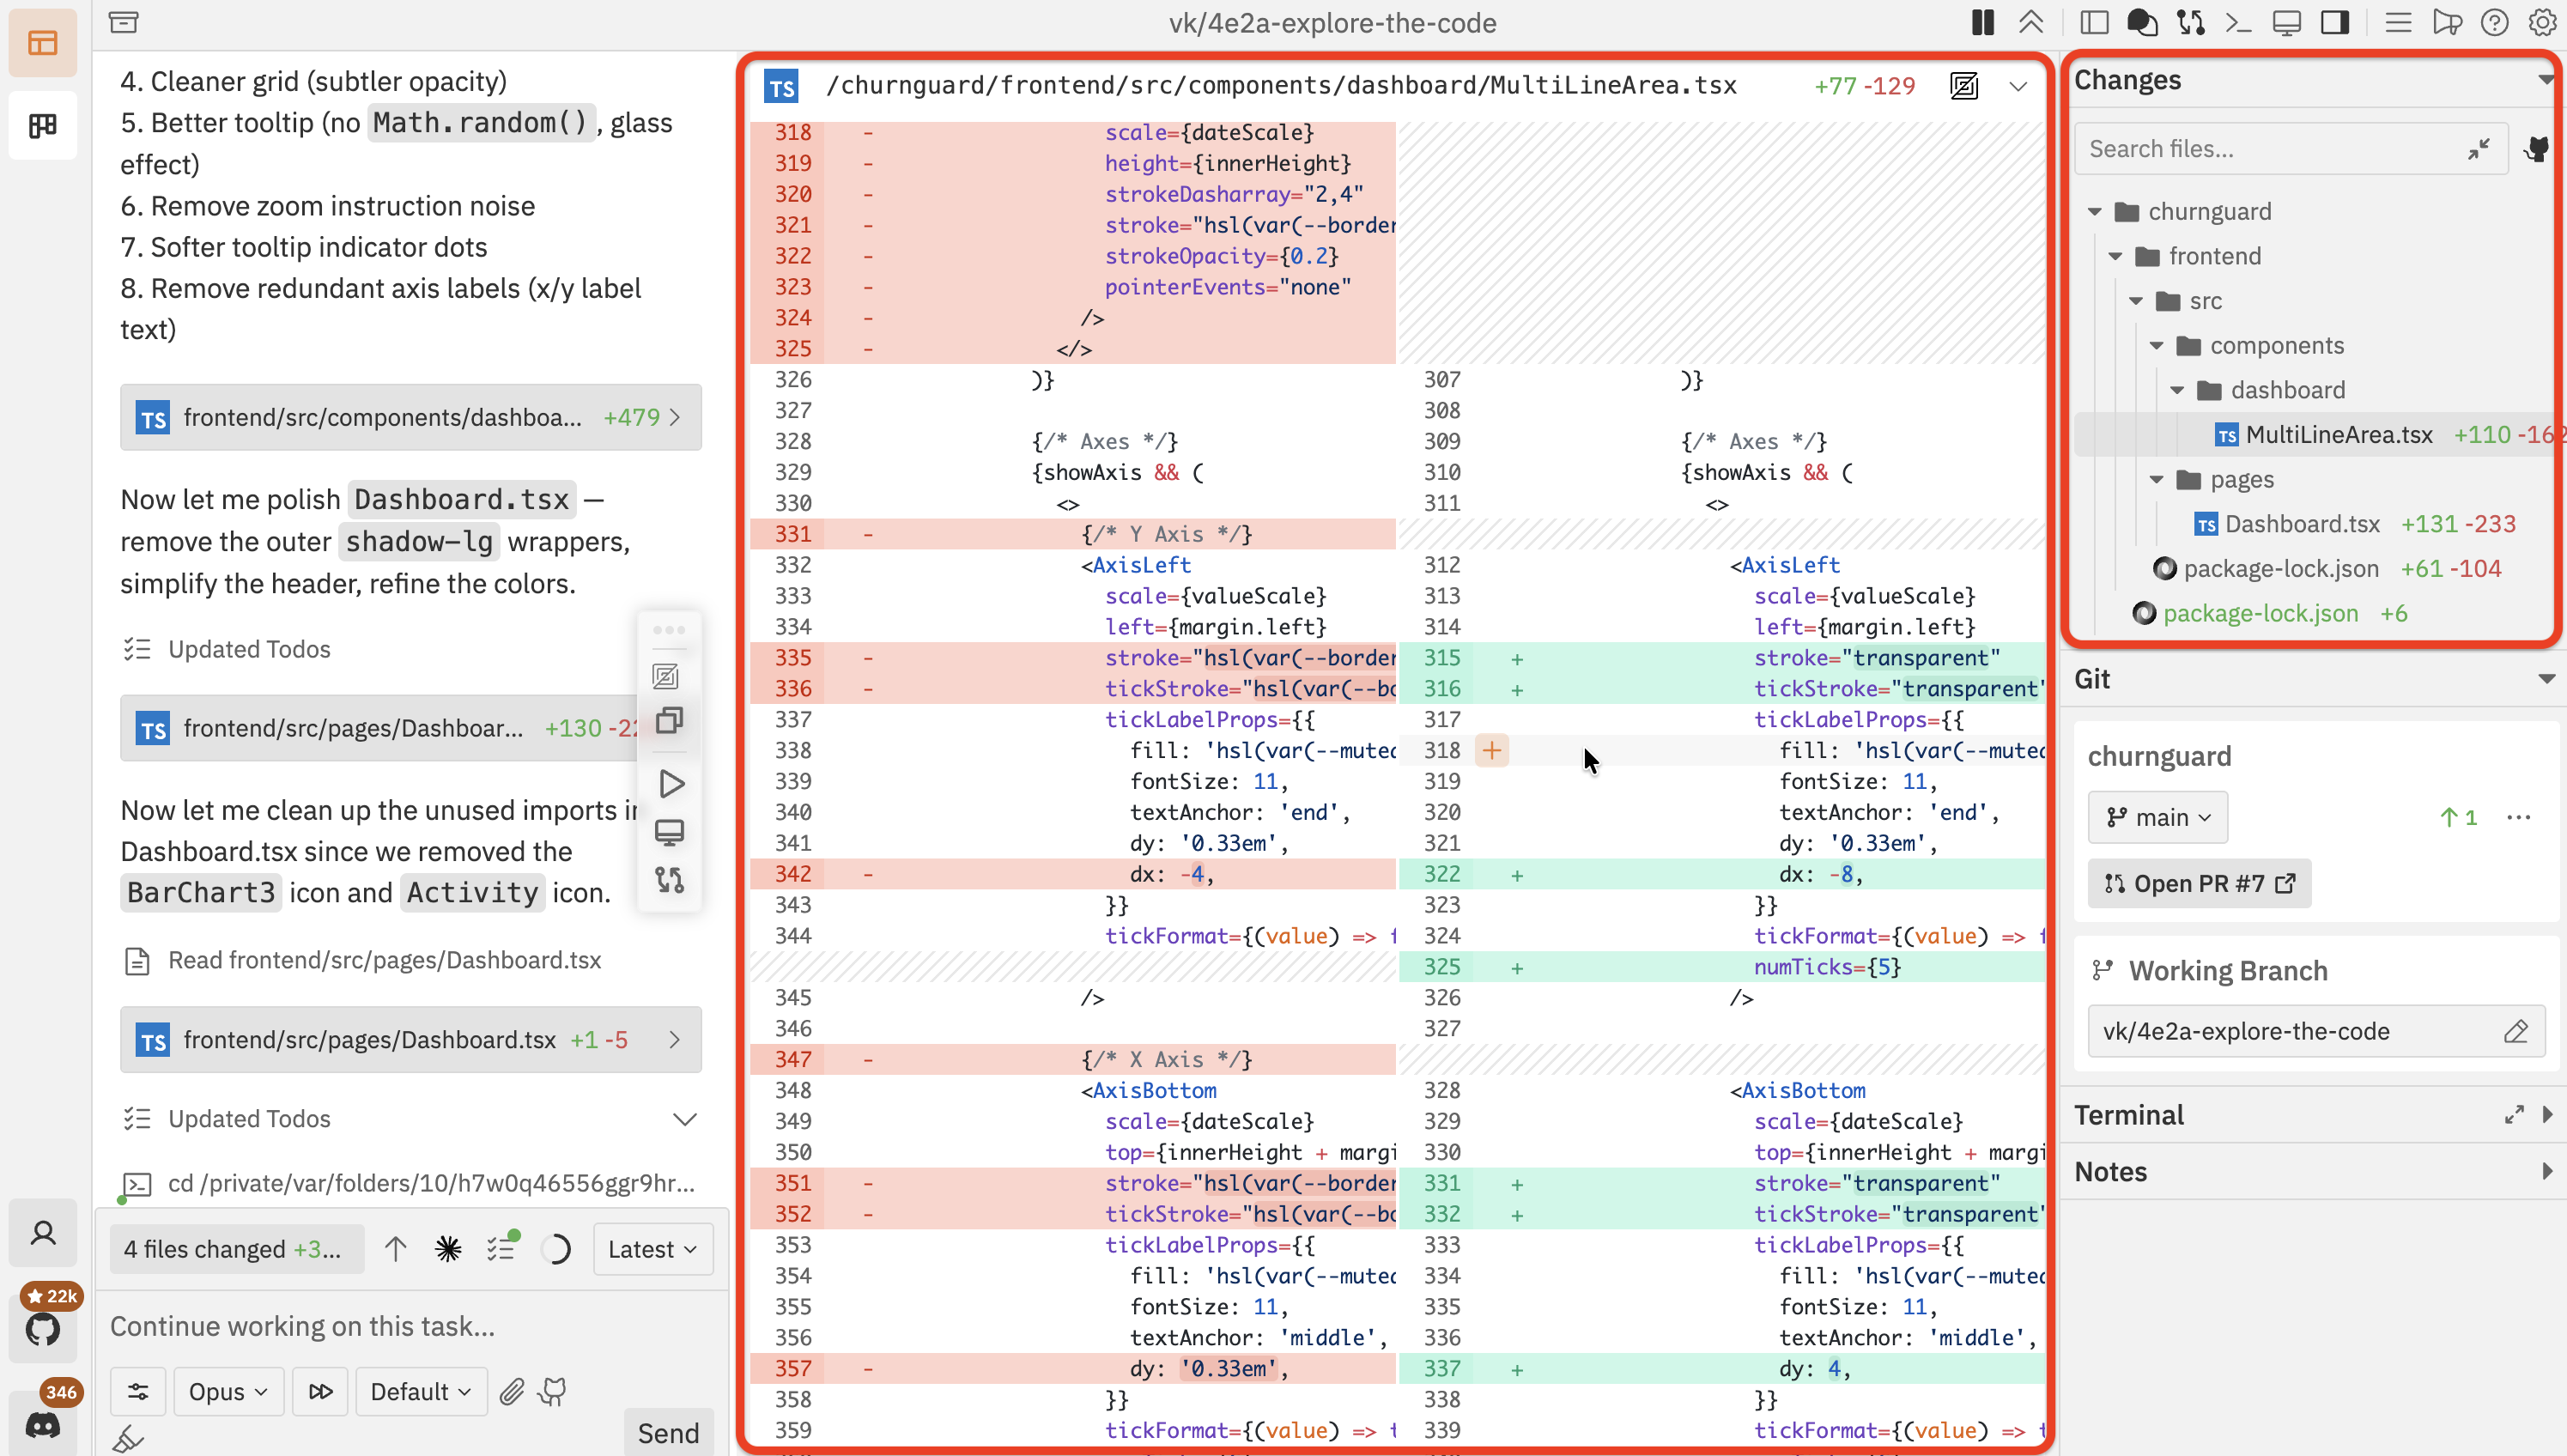Click the Open PR #7 button
Viewport: 2567px width, 1456px height.
tap(2199, 884)
